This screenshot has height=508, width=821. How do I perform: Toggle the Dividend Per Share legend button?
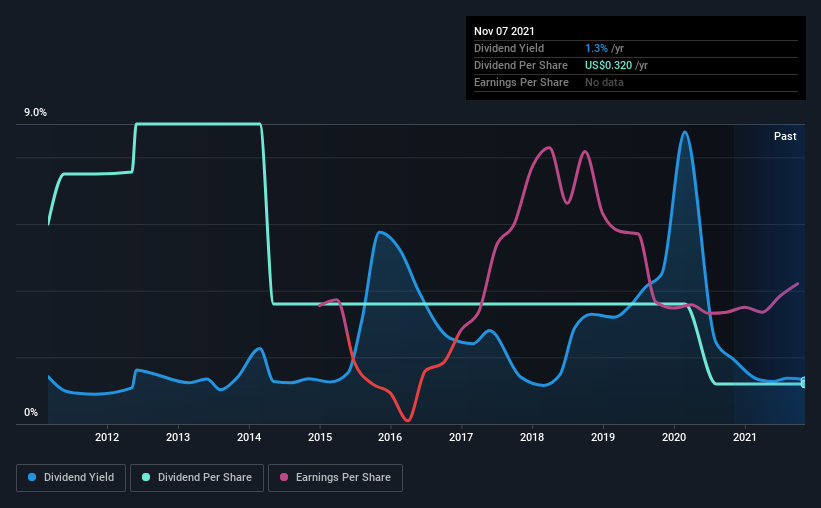(x=197, y=478)
